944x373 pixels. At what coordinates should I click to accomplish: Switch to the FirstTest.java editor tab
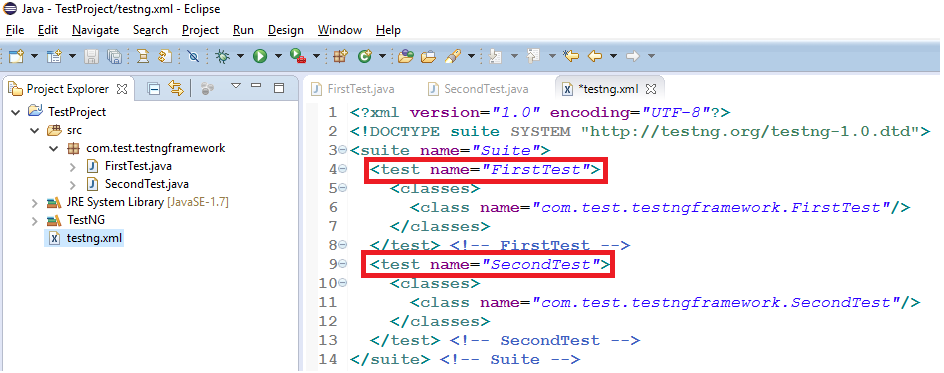coord(353,89)
